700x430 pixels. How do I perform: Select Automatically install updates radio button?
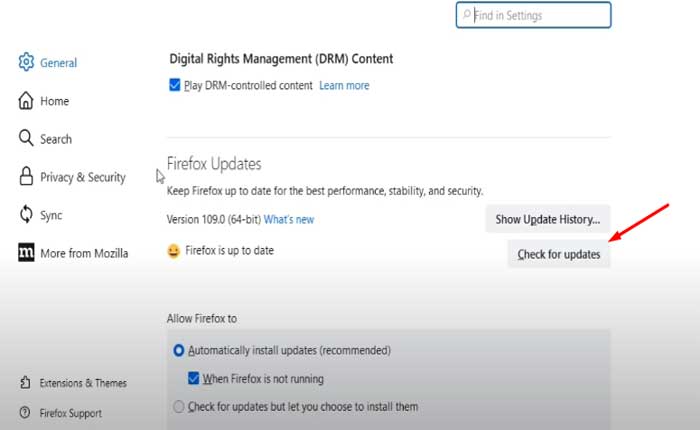pyautogui.click(x=179, y=351)
